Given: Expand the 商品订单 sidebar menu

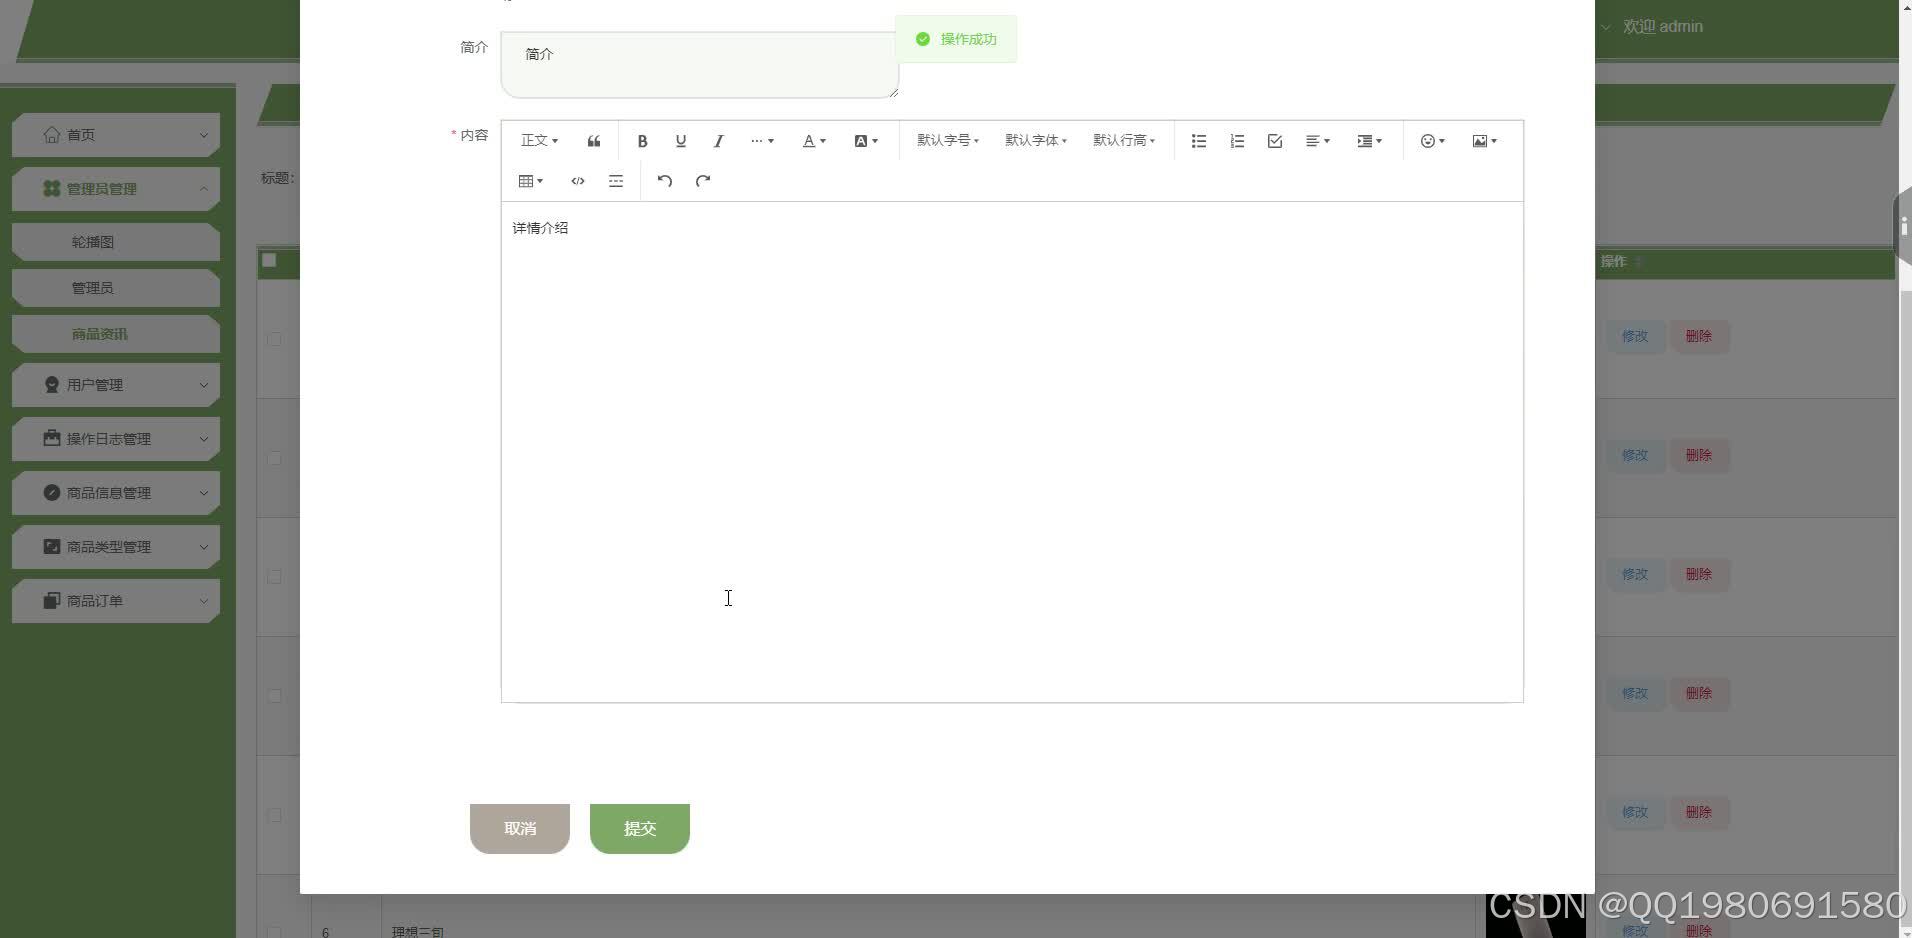Looking at the screenshot, I should click(x=116, y=601).
